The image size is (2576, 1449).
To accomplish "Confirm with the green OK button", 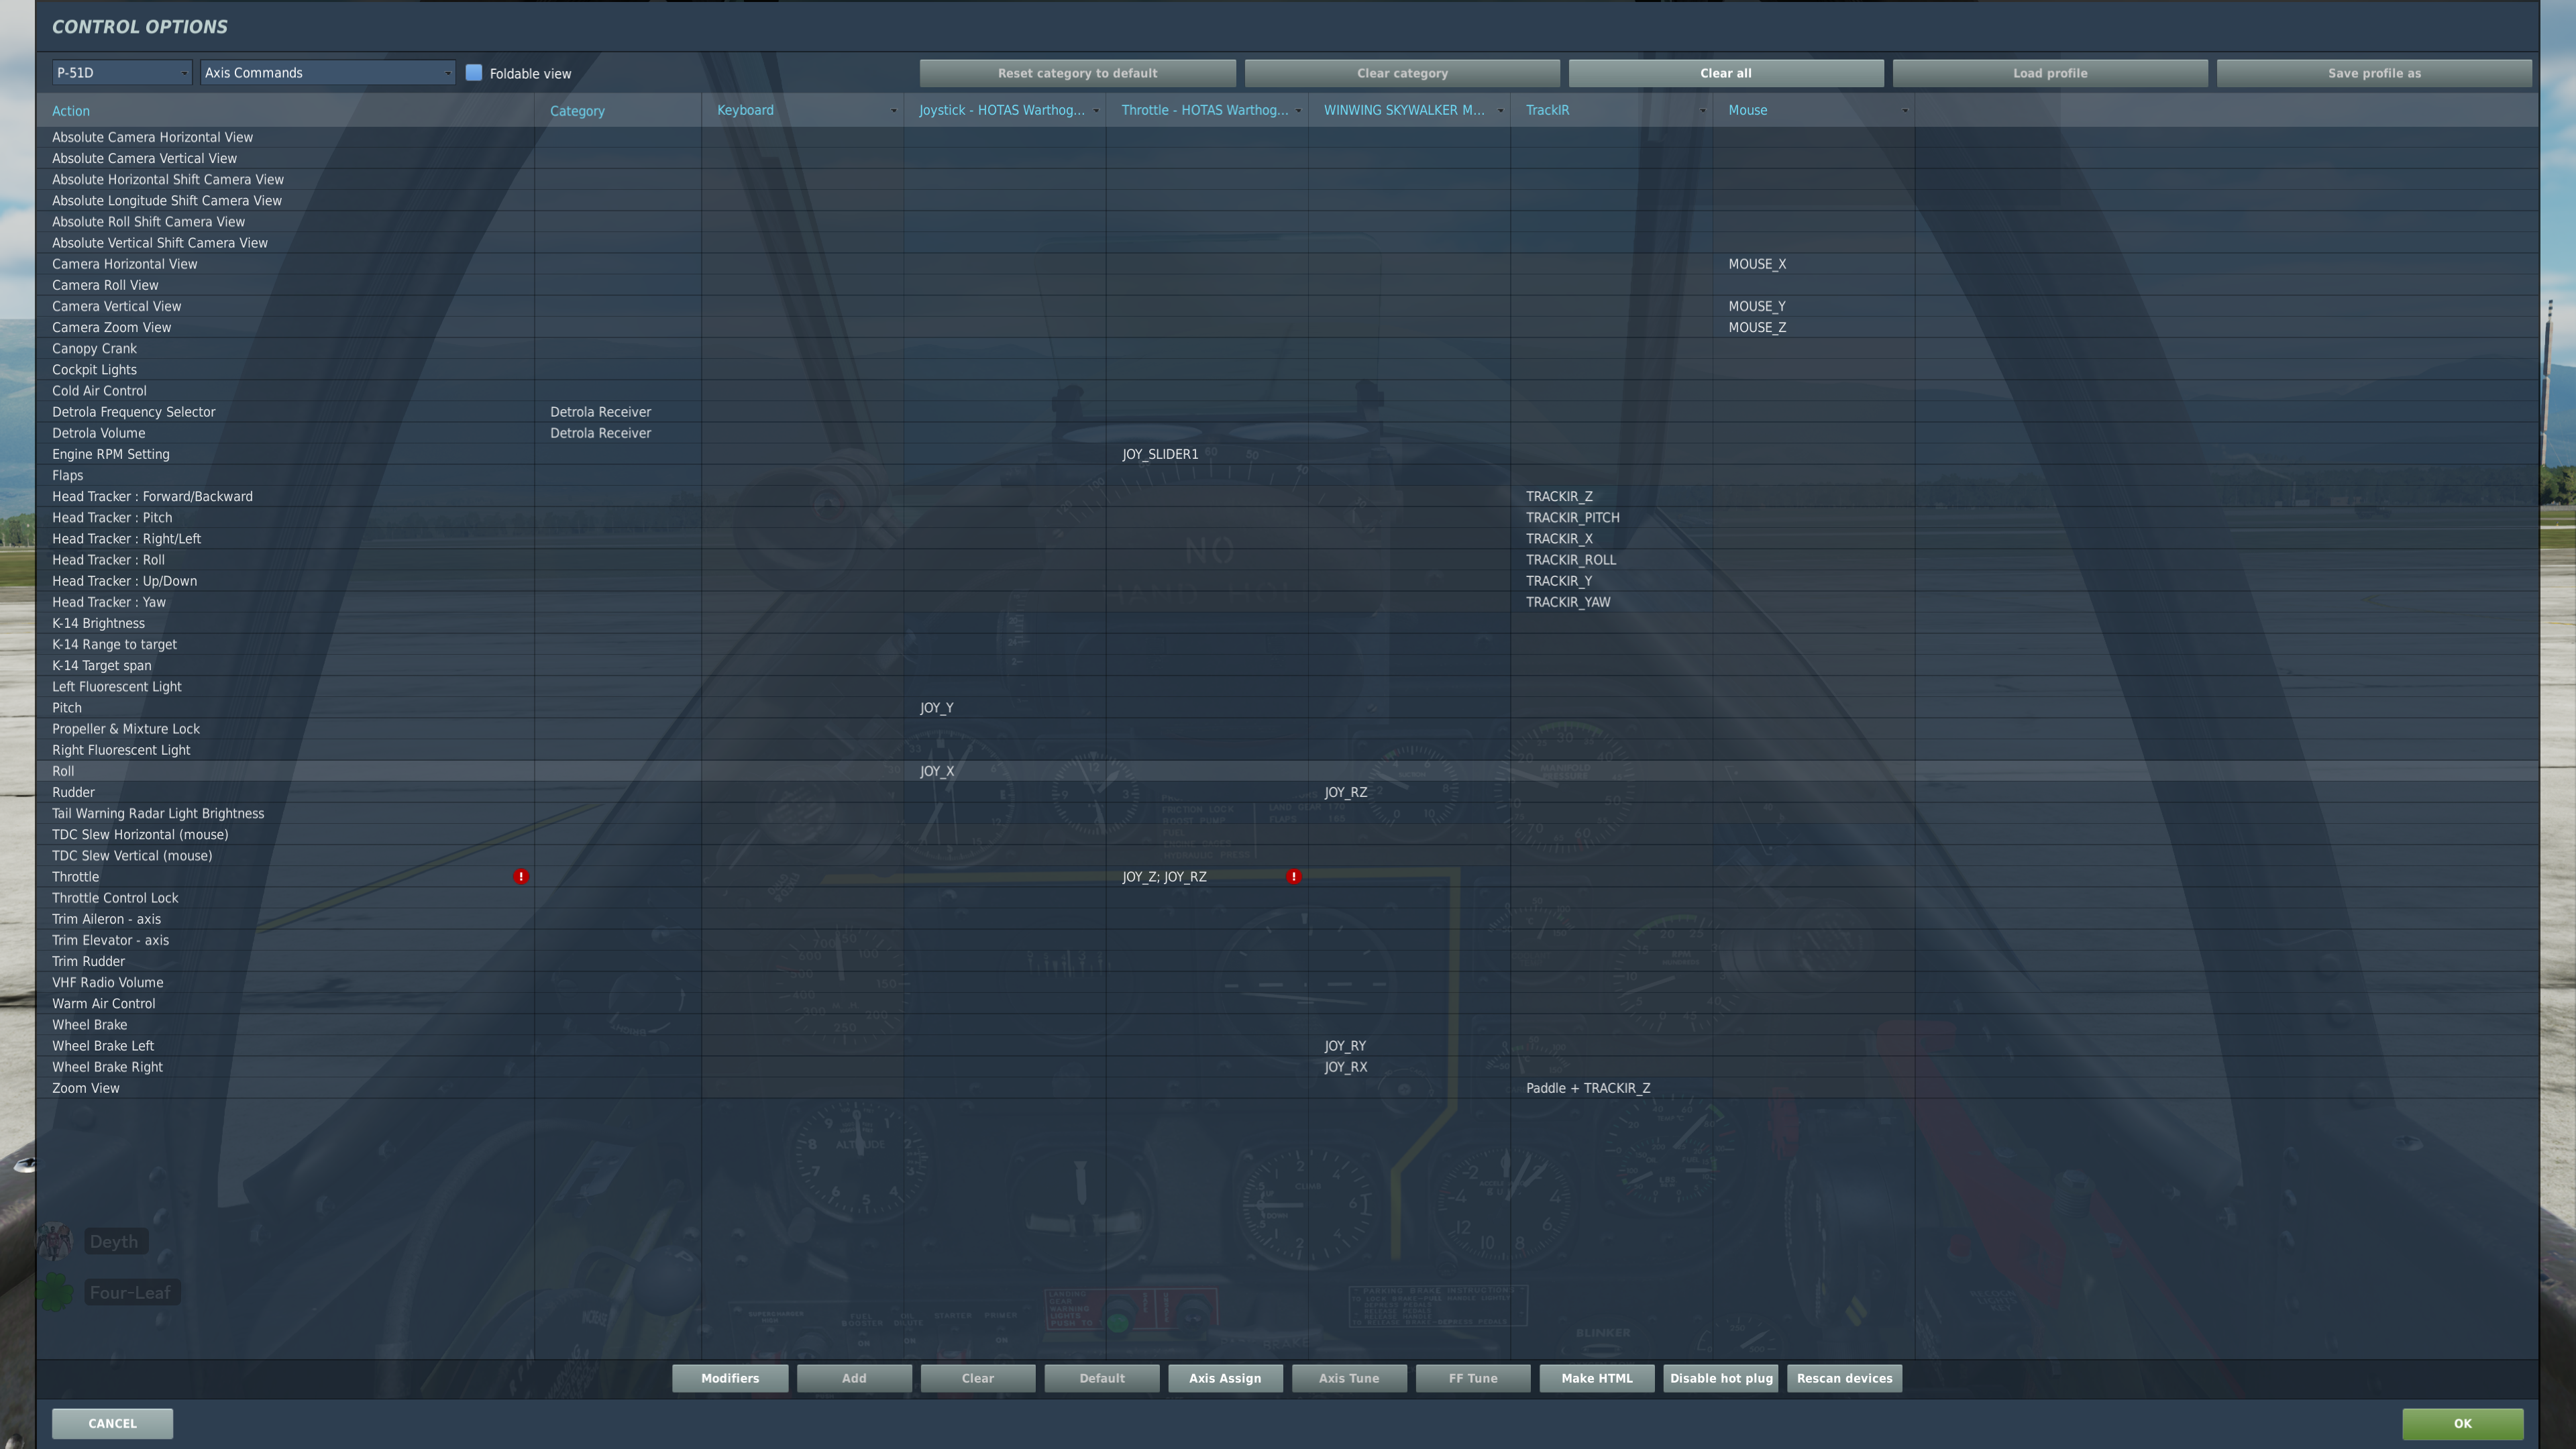I will (2462, 1423).
